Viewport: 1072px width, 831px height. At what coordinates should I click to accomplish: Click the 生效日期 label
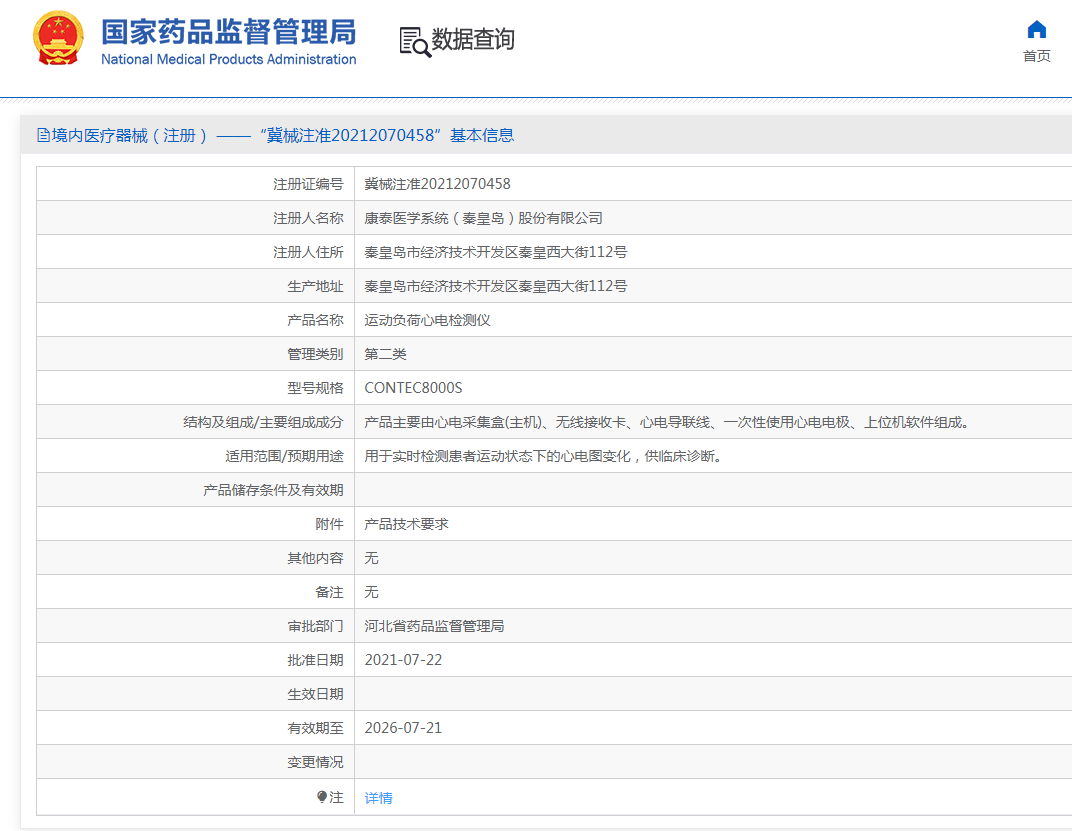click(x=314, y=694)
